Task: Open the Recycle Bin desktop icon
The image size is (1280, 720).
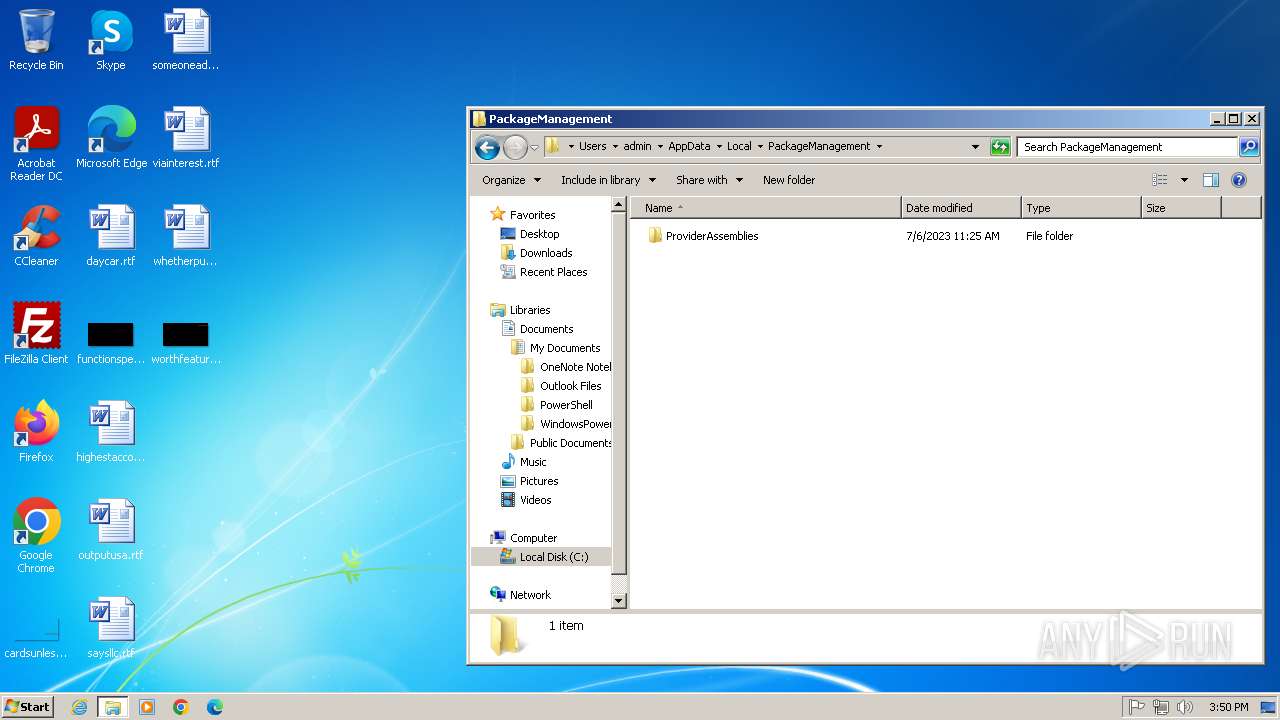Action: point(36,40)
